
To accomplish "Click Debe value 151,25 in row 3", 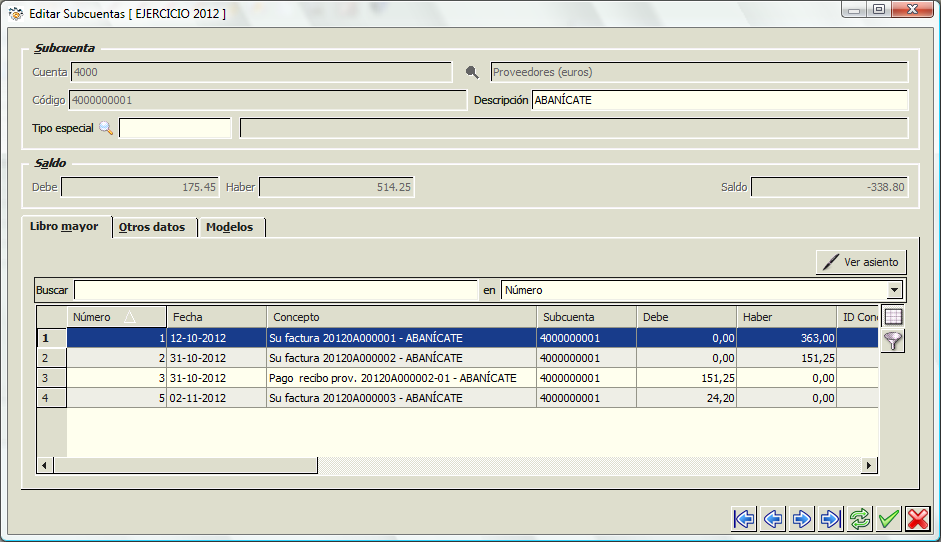I will point(687,378).
